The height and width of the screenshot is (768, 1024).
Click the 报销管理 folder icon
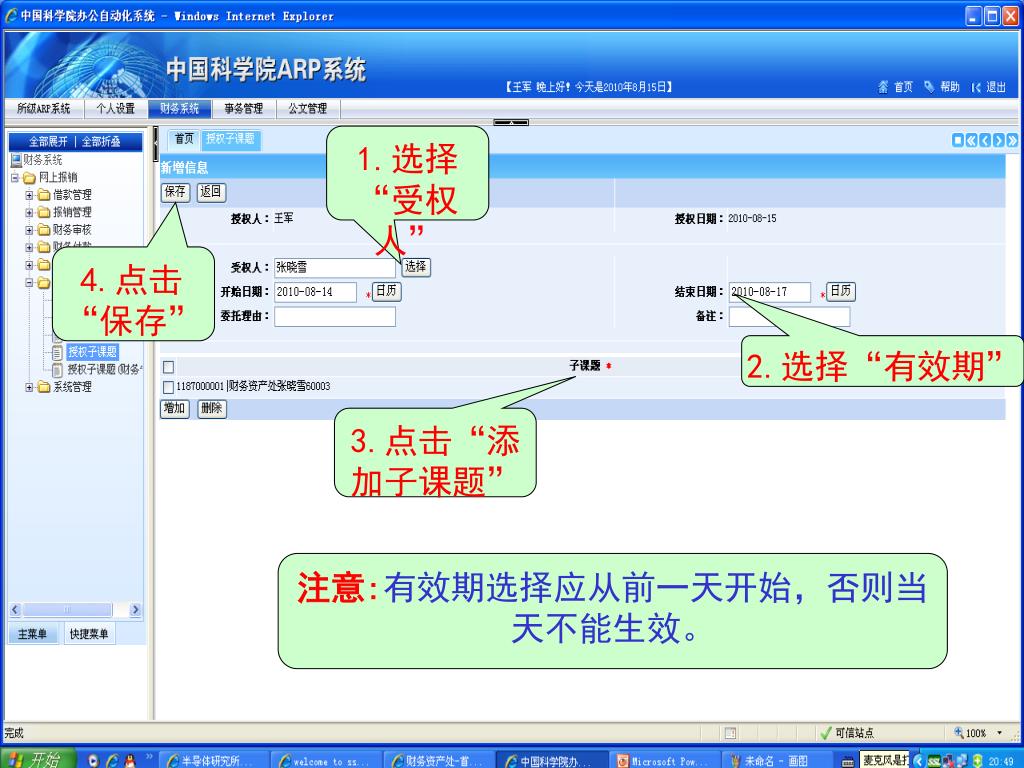(44, 212)
